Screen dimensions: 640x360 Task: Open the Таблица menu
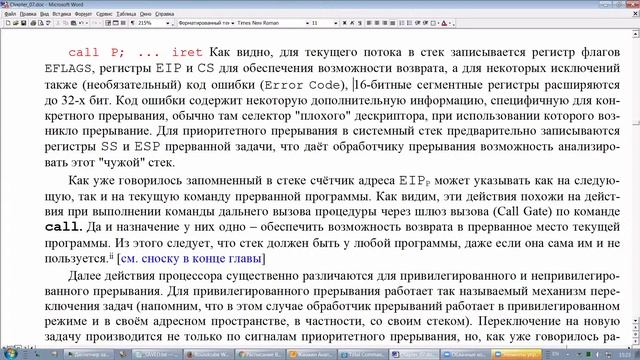(126, 14)
